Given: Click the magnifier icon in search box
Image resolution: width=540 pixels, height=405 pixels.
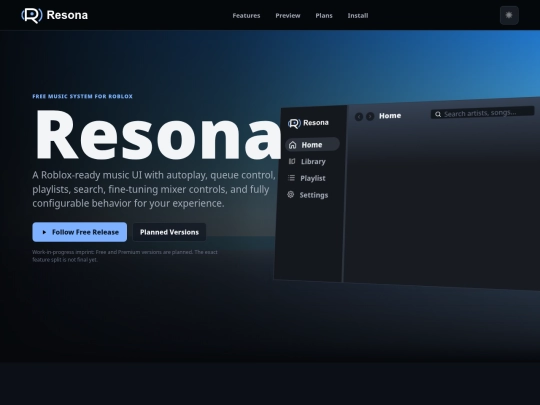Looking at the screenshot, I should pos(438,114).
